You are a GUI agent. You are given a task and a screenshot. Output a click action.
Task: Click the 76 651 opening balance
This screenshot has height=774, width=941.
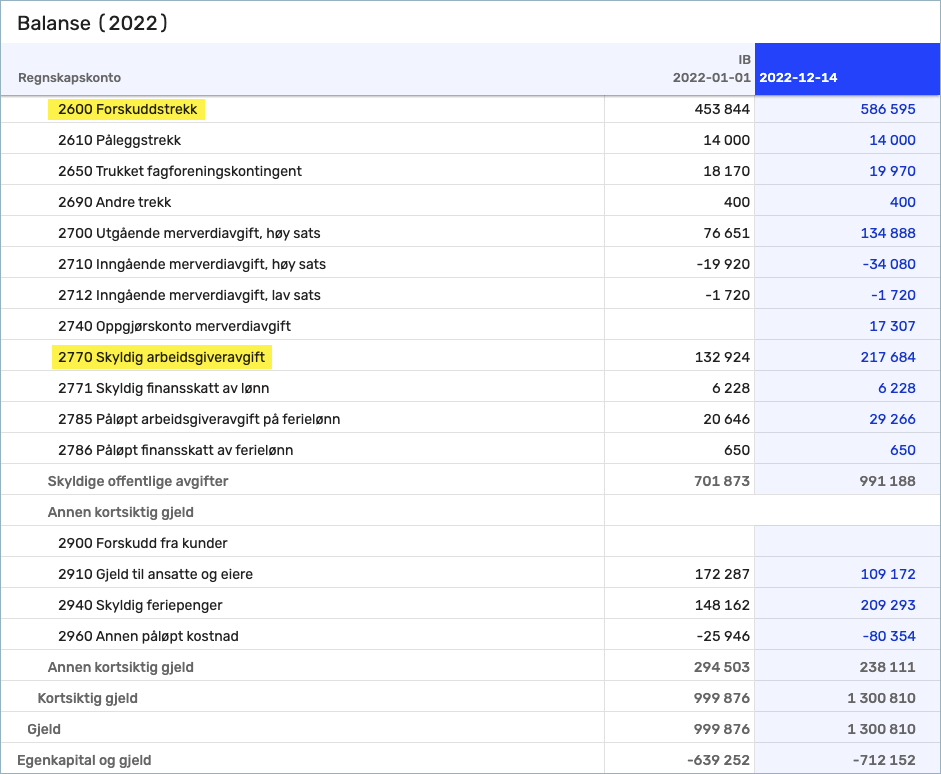click(x=726, y=233)
